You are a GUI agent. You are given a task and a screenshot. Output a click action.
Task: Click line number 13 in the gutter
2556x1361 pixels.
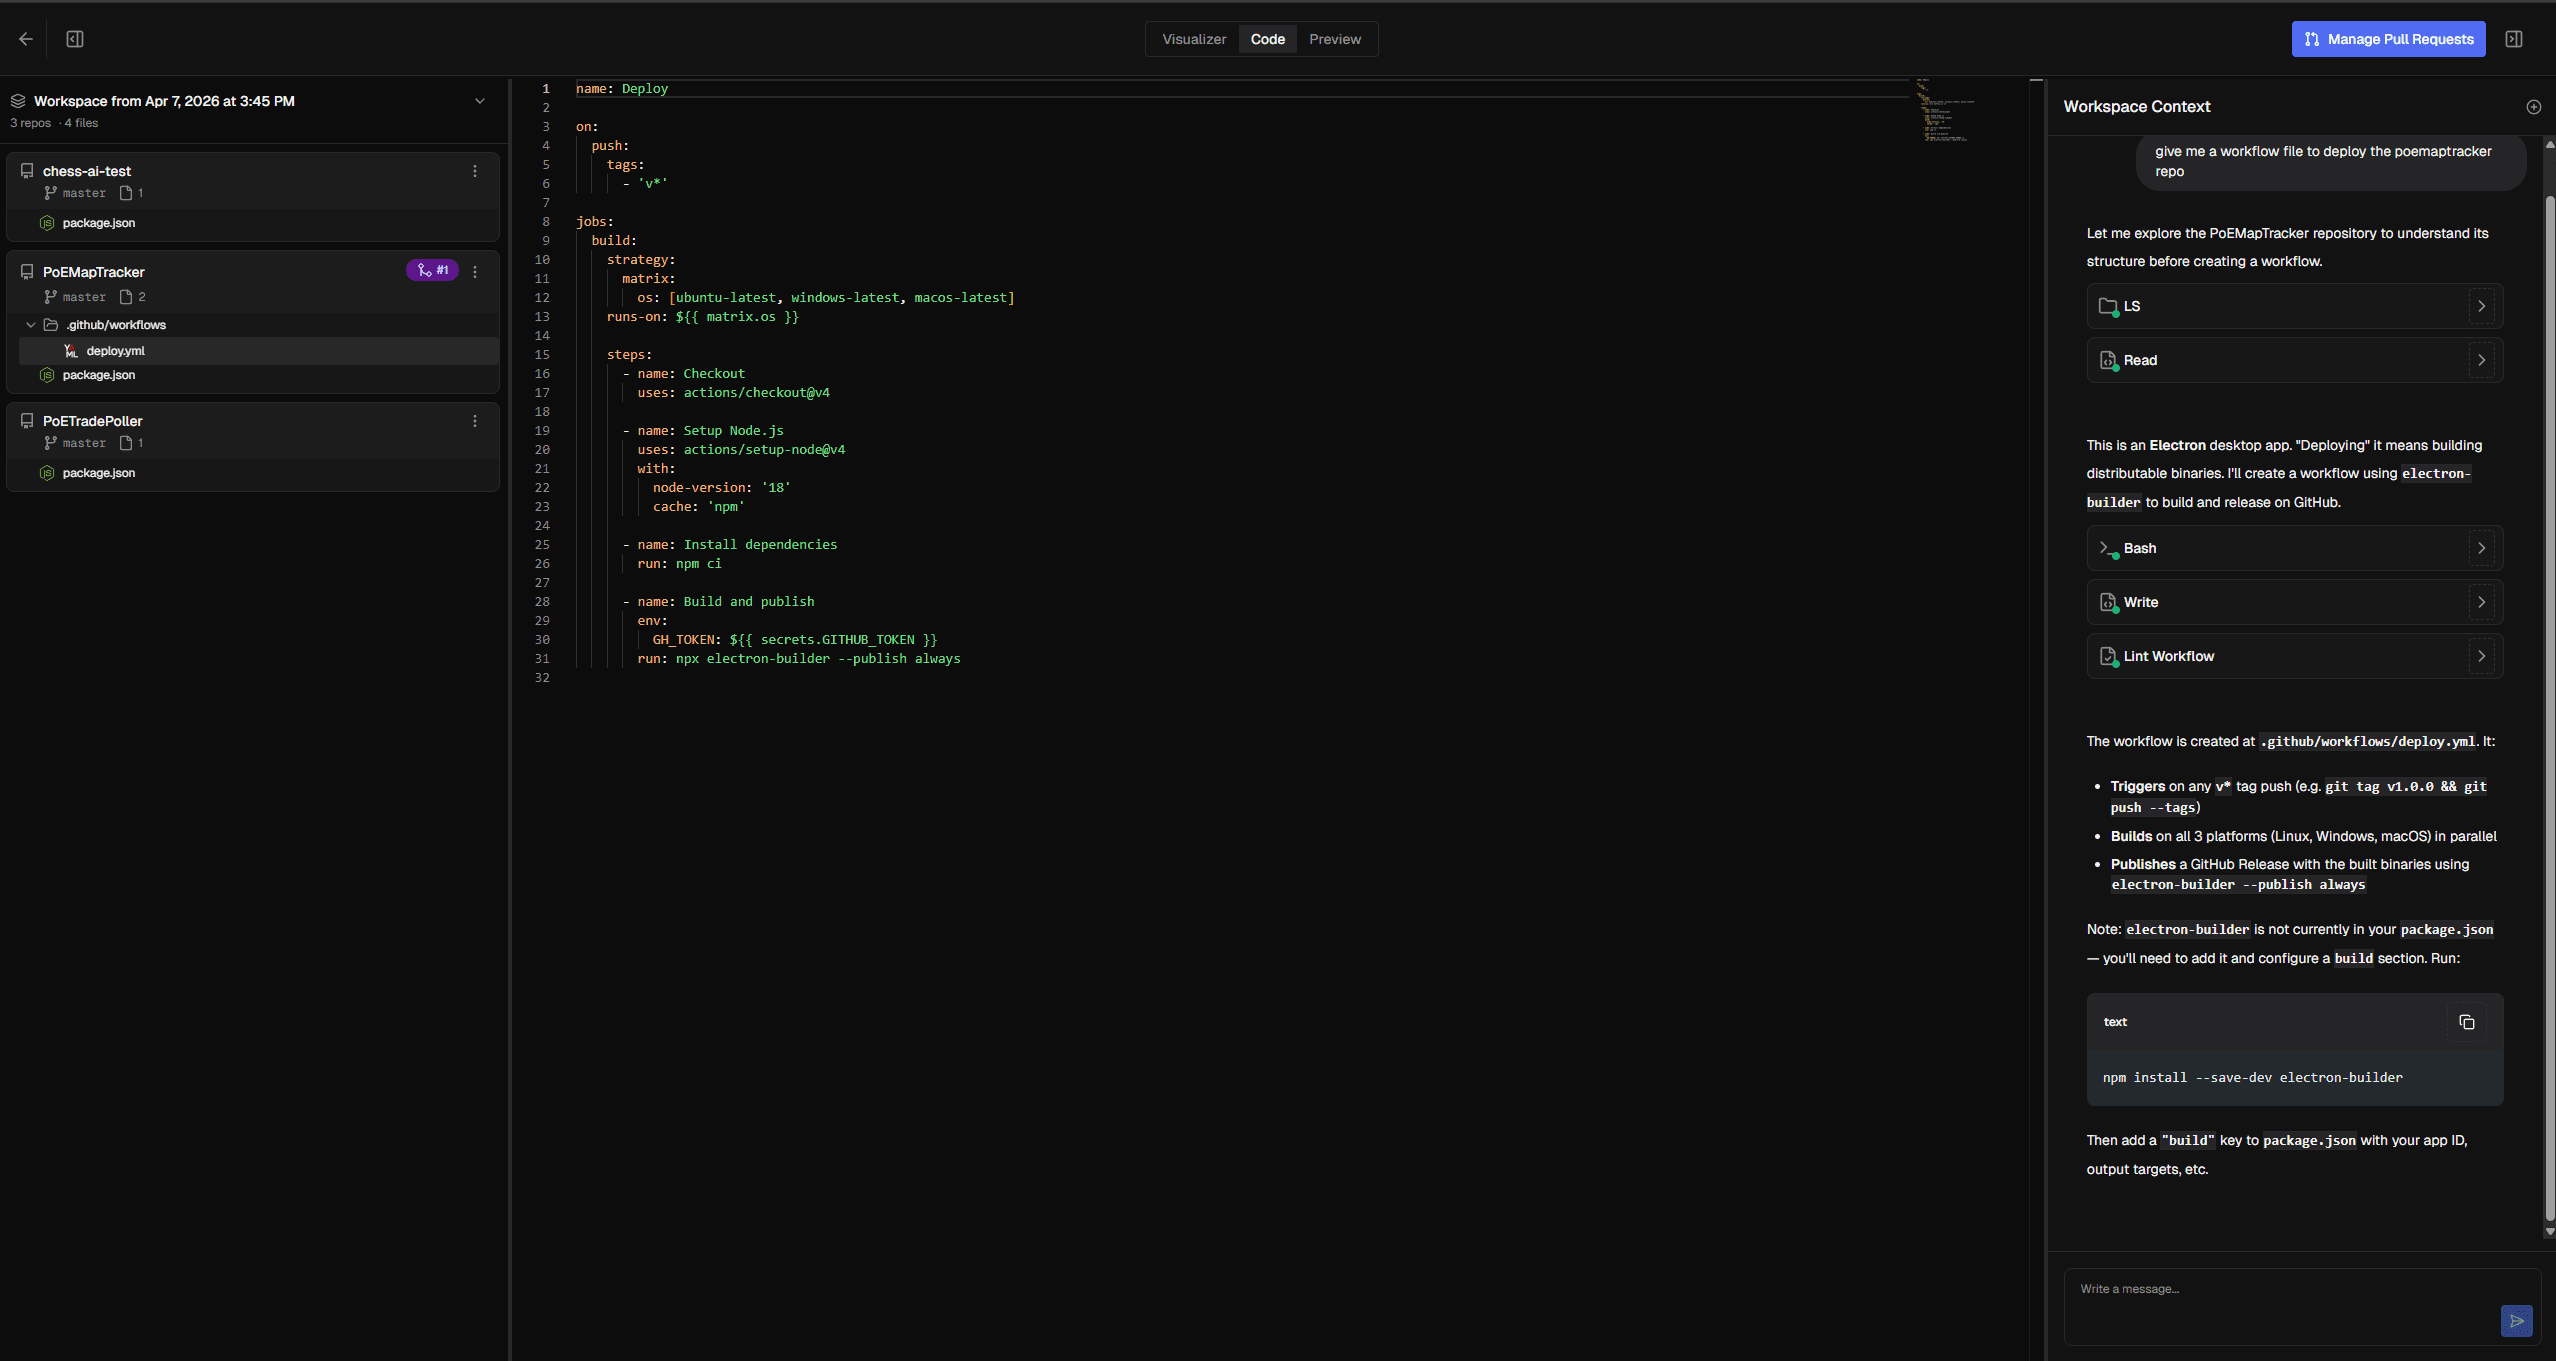(x=542, y=317)
